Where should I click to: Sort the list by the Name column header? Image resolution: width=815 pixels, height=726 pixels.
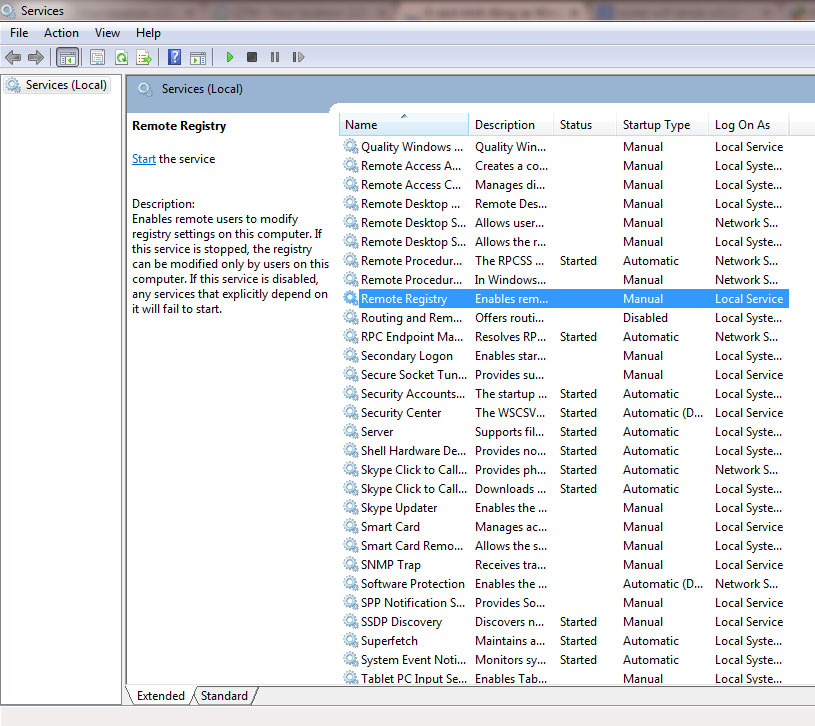361,125
